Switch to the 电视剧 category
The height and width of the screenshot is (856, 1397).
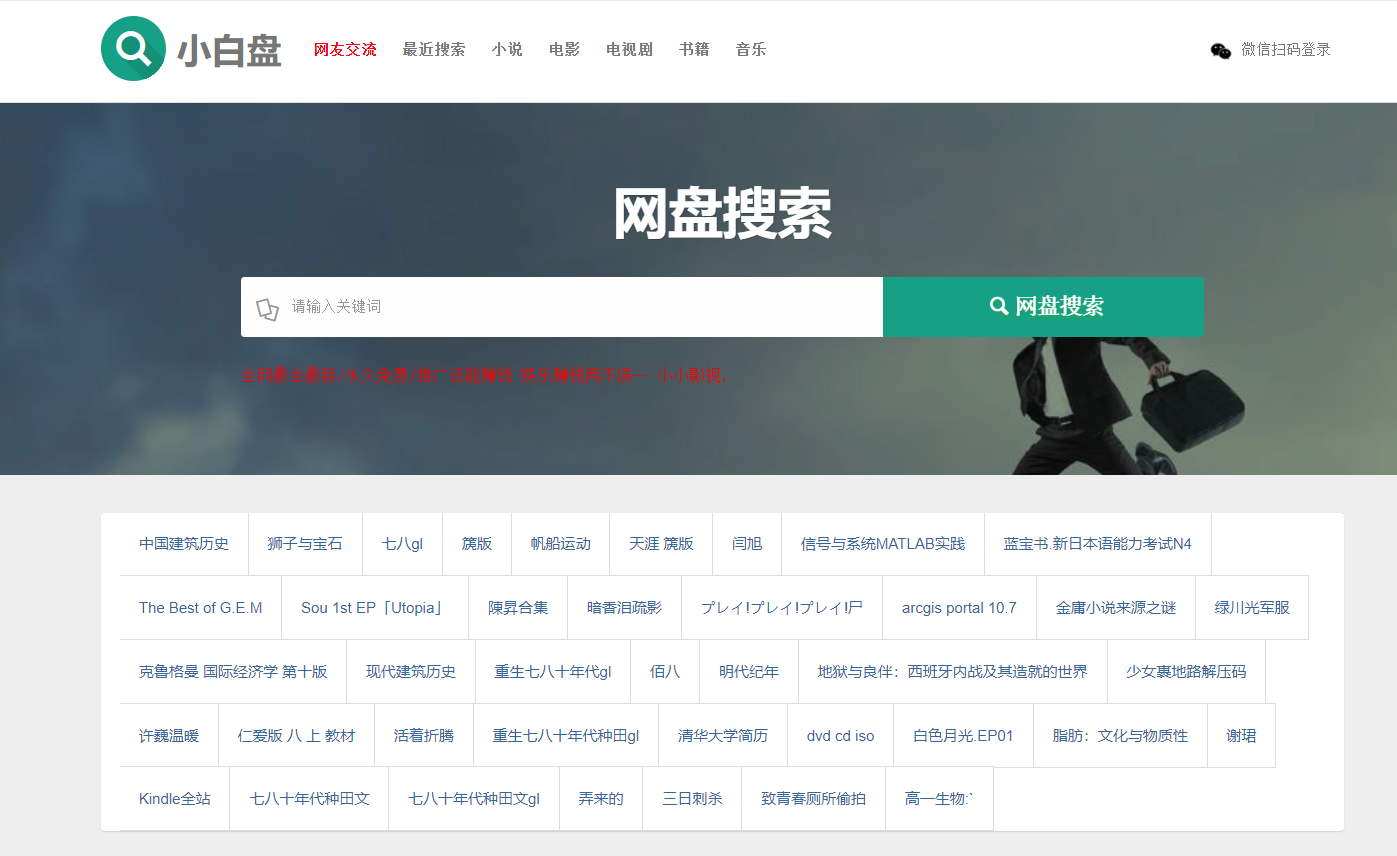[x=629, y=50]
